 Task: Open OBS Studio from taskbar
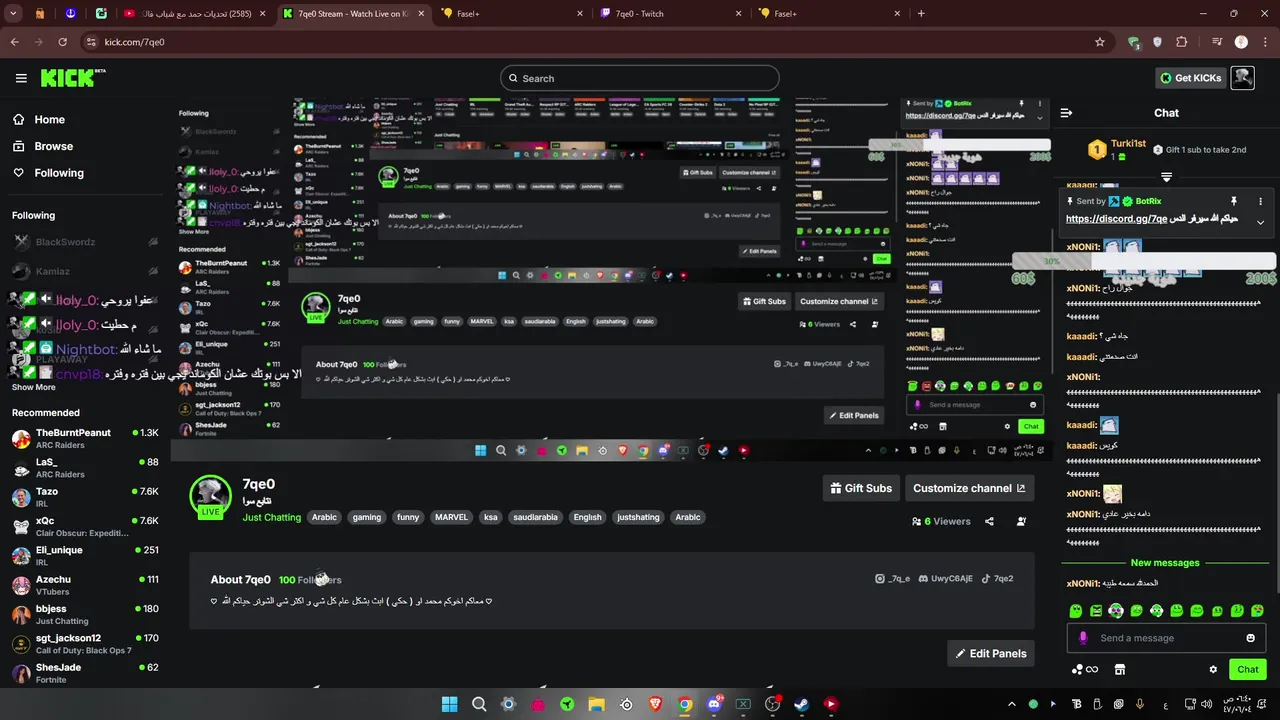(772, 704)
